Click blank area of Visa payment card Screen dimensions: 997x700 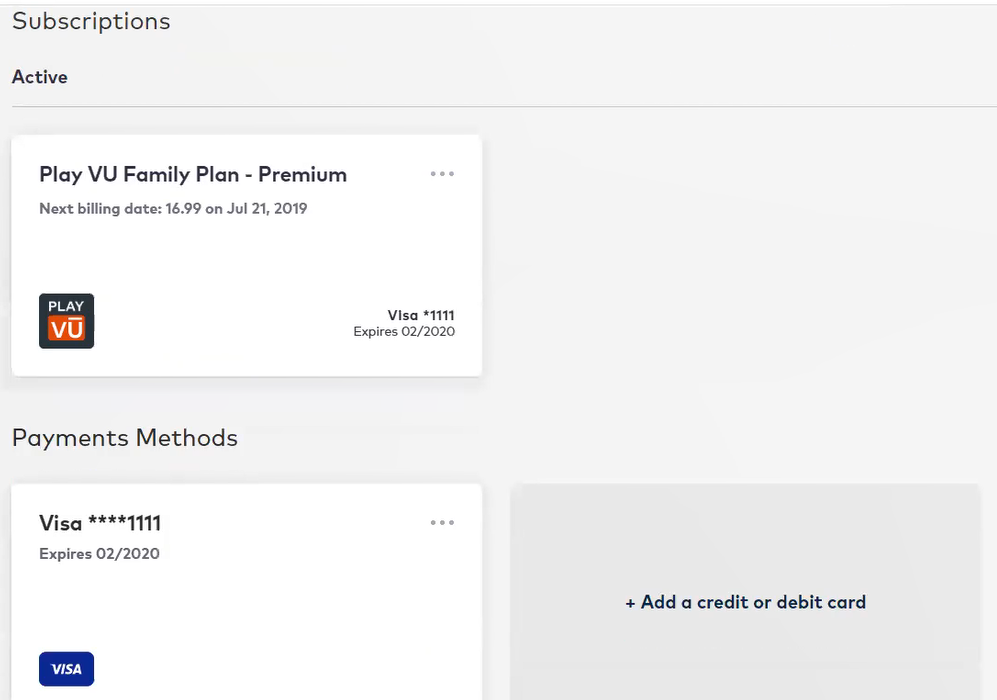254,610
